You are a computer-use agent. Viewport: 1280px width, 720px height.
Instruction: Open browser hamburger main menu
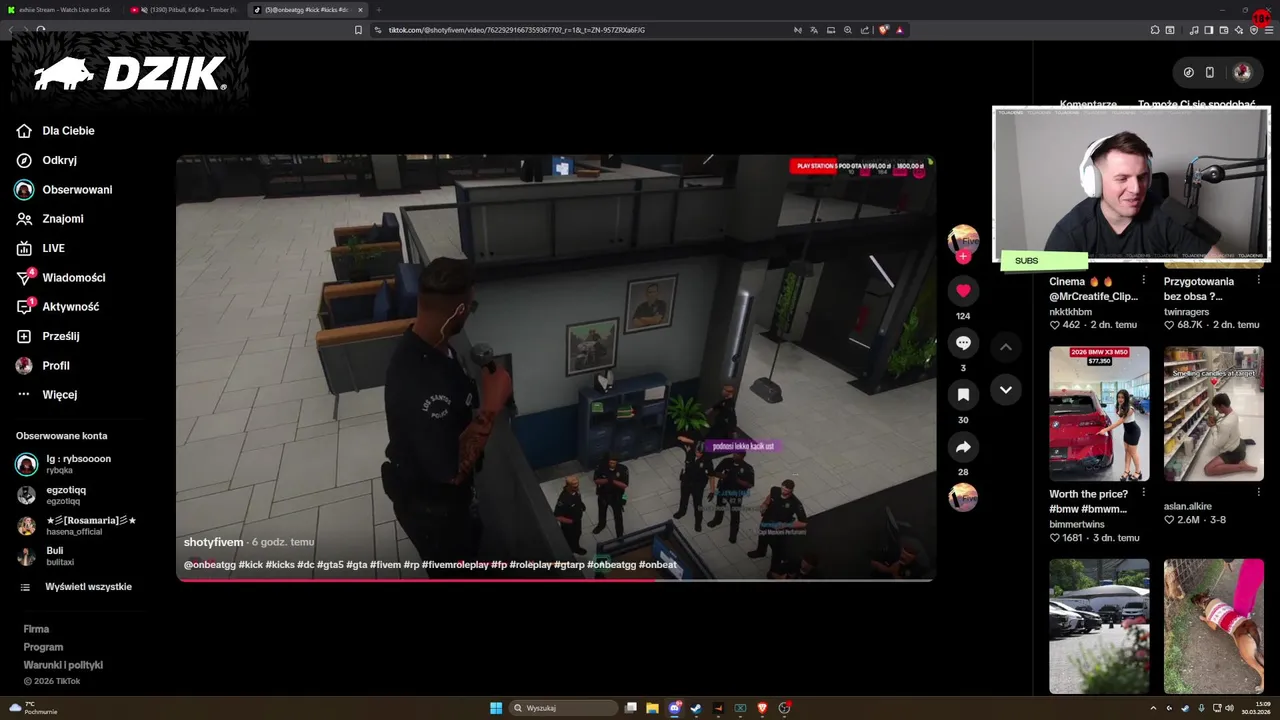tap(1268, 30)
